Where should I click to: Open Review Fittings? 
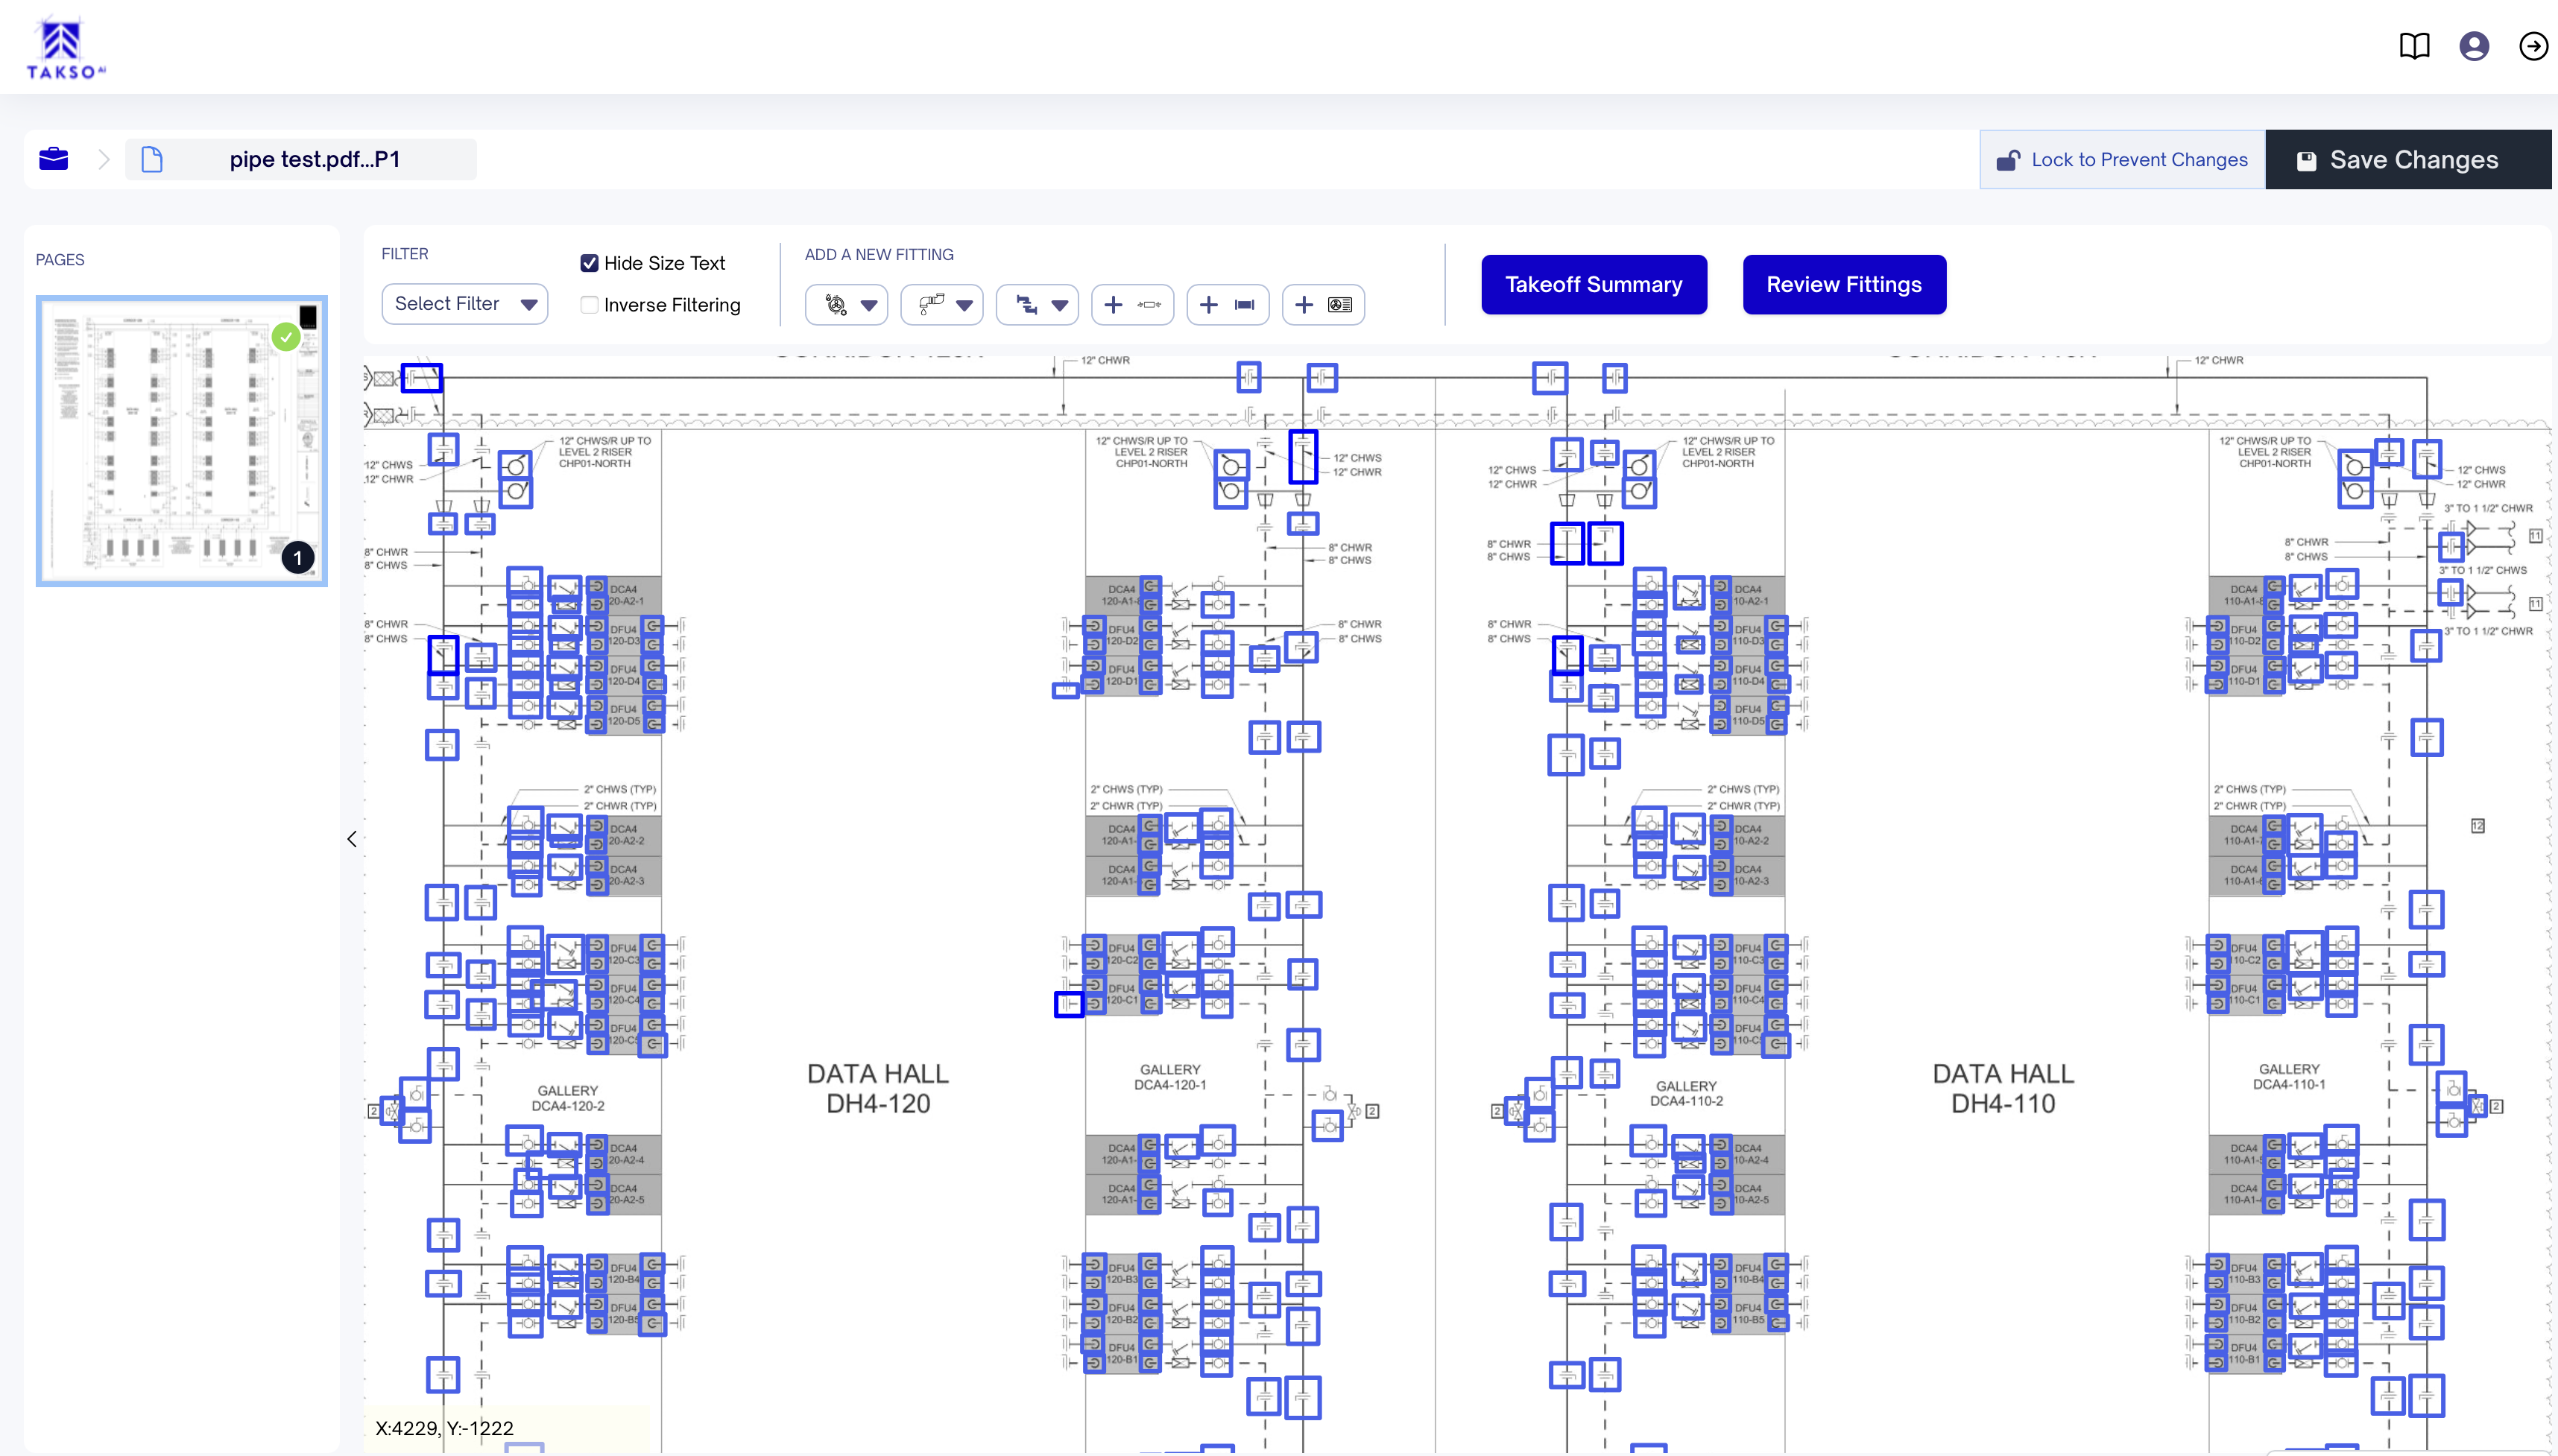pyautogui.click(x=1843, y=285)
